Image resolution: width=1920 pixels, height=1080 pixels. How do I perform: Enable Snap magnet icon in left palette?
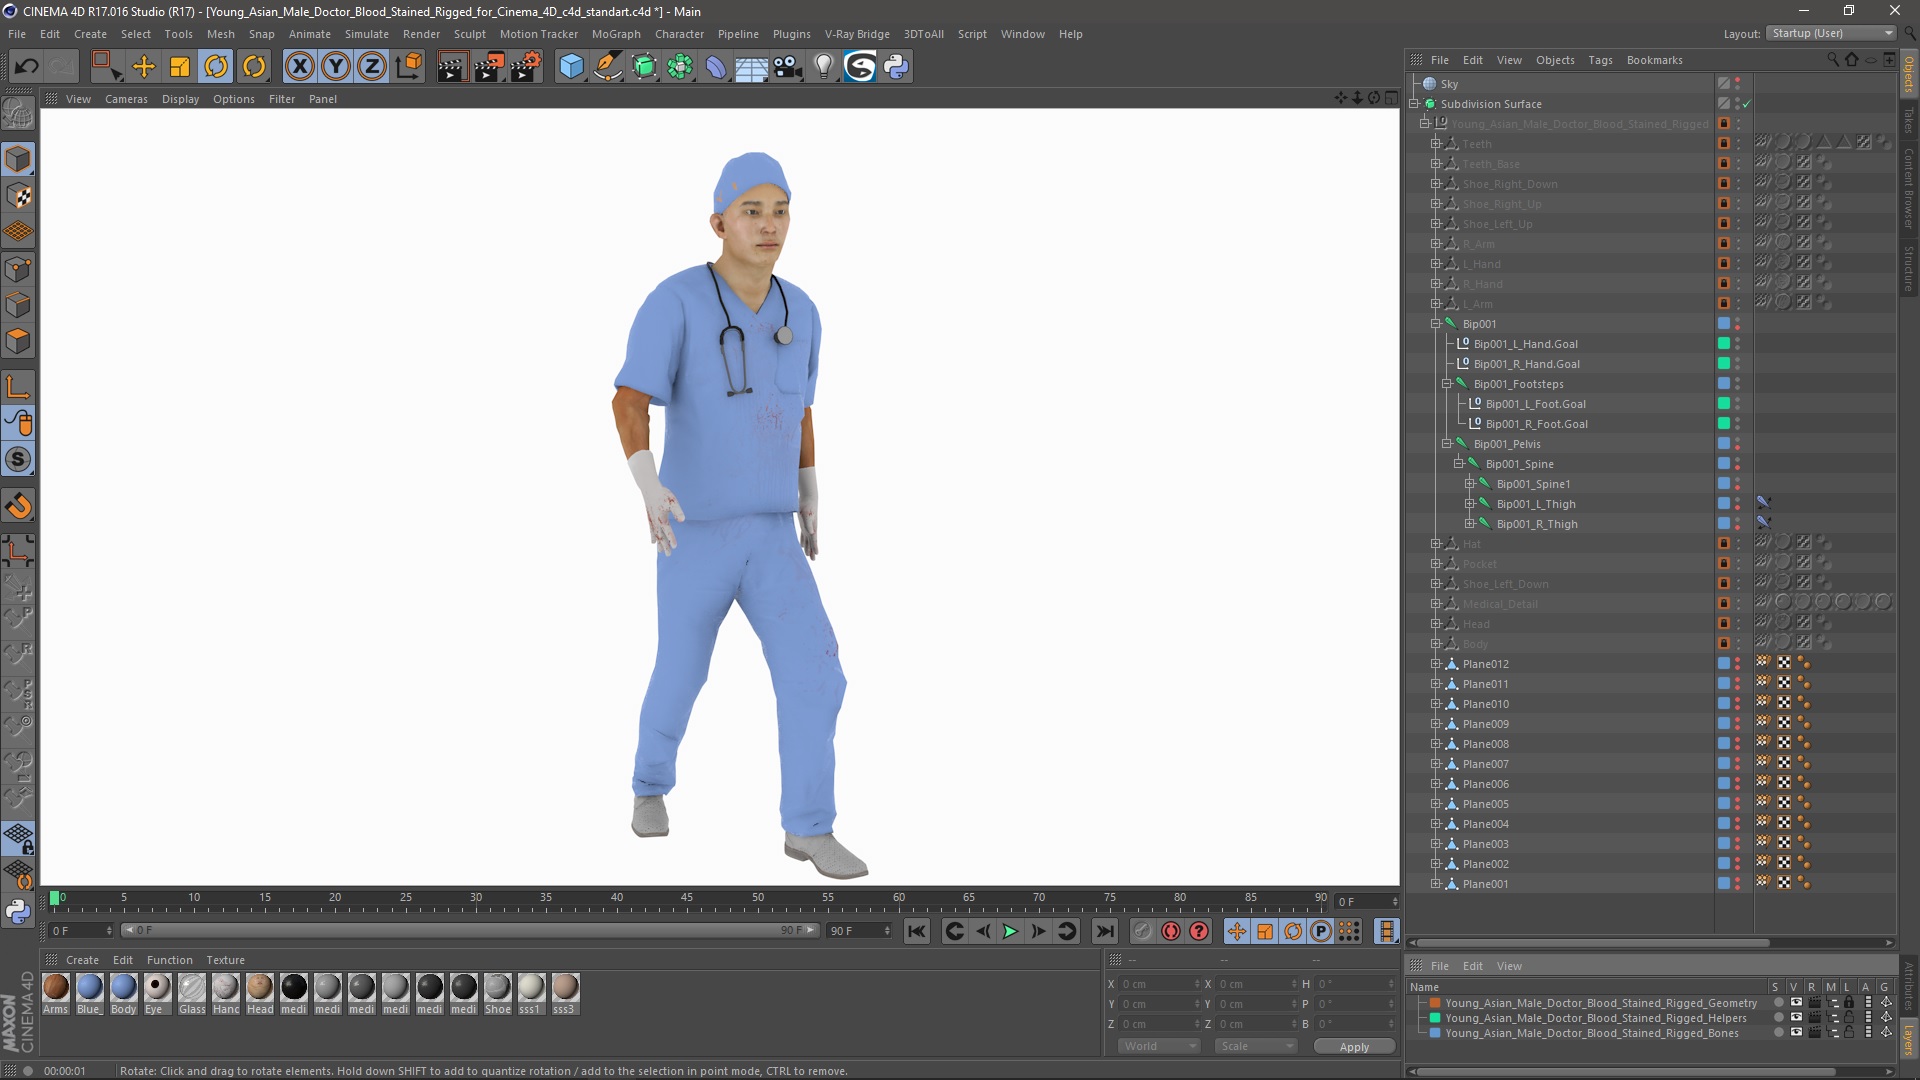pos(18,506)
